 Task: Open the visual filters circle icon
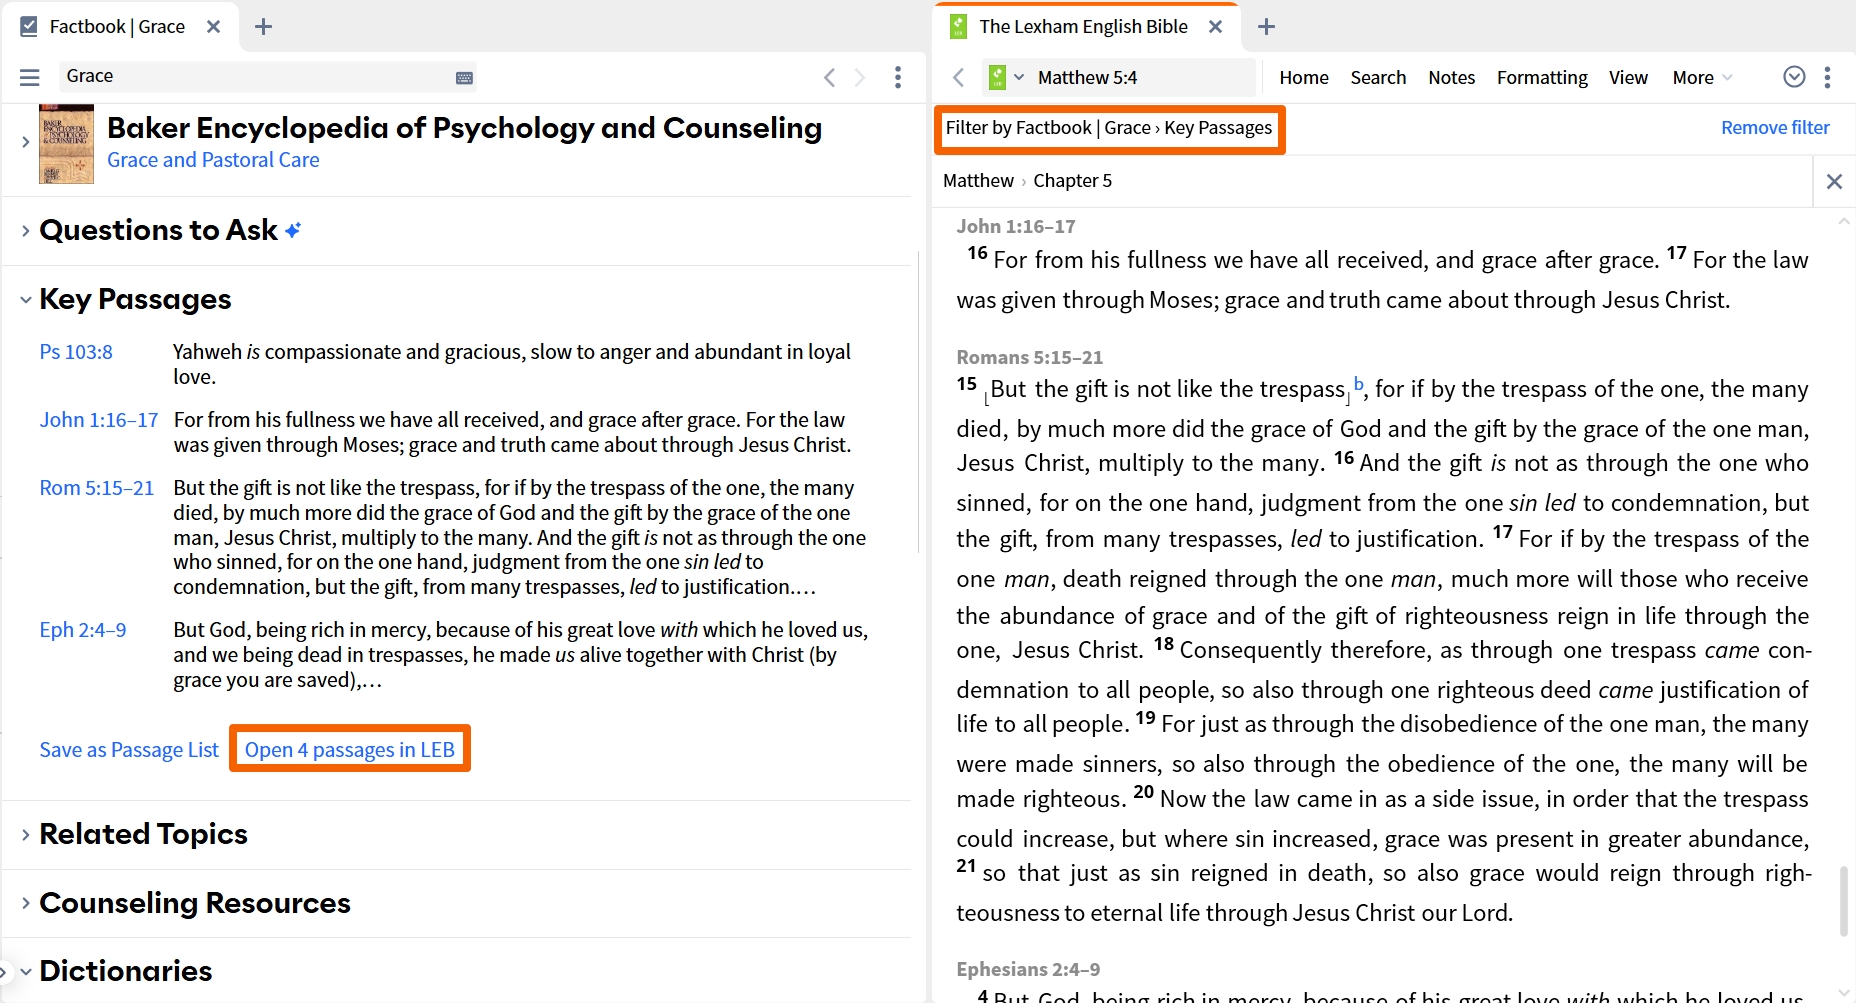(x=1795, y=77)
